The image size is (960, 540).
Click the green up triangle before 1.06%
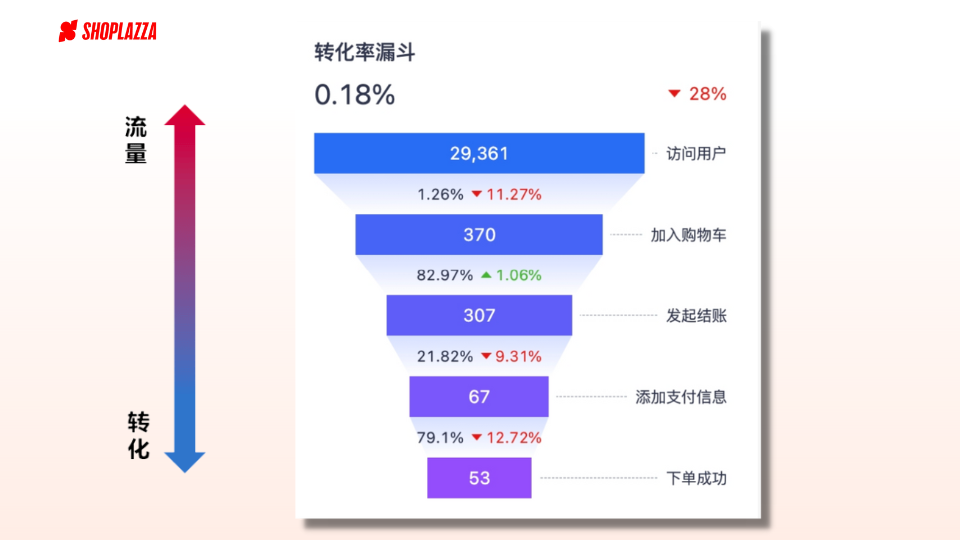486,275
